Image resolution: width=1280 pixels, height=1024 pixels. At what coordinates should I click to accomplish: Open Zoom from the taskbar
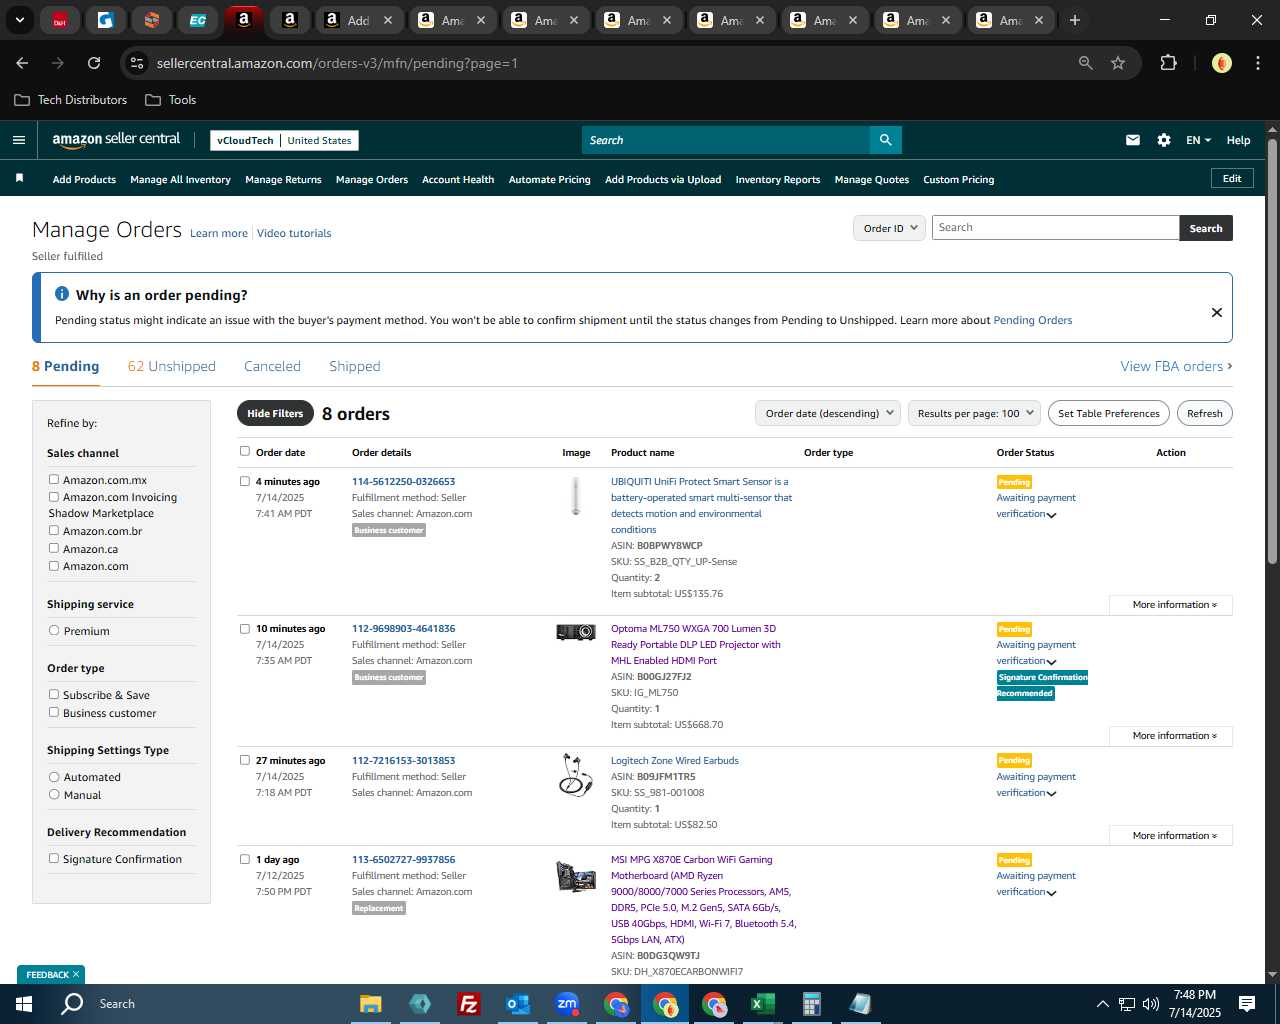tap(567, 1004)
